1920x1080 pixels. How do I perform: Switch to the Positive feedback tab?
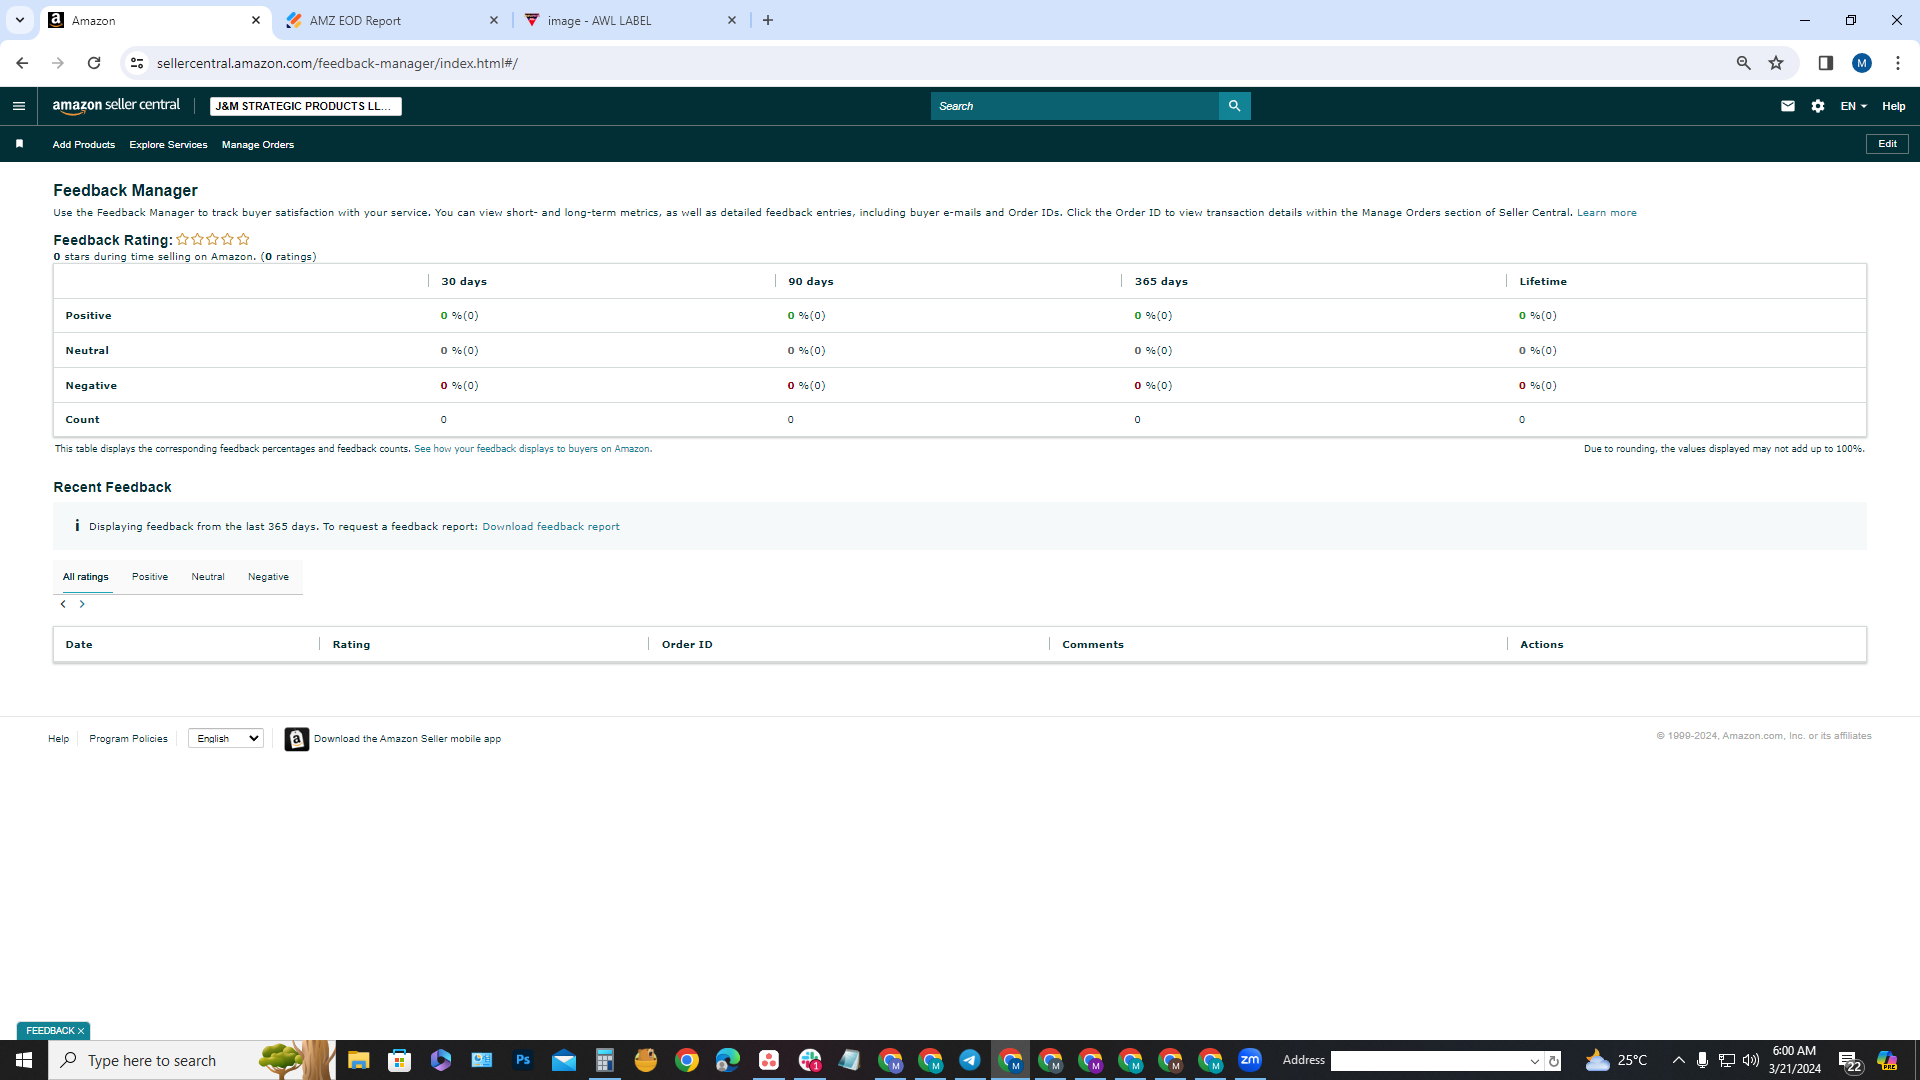150,577
